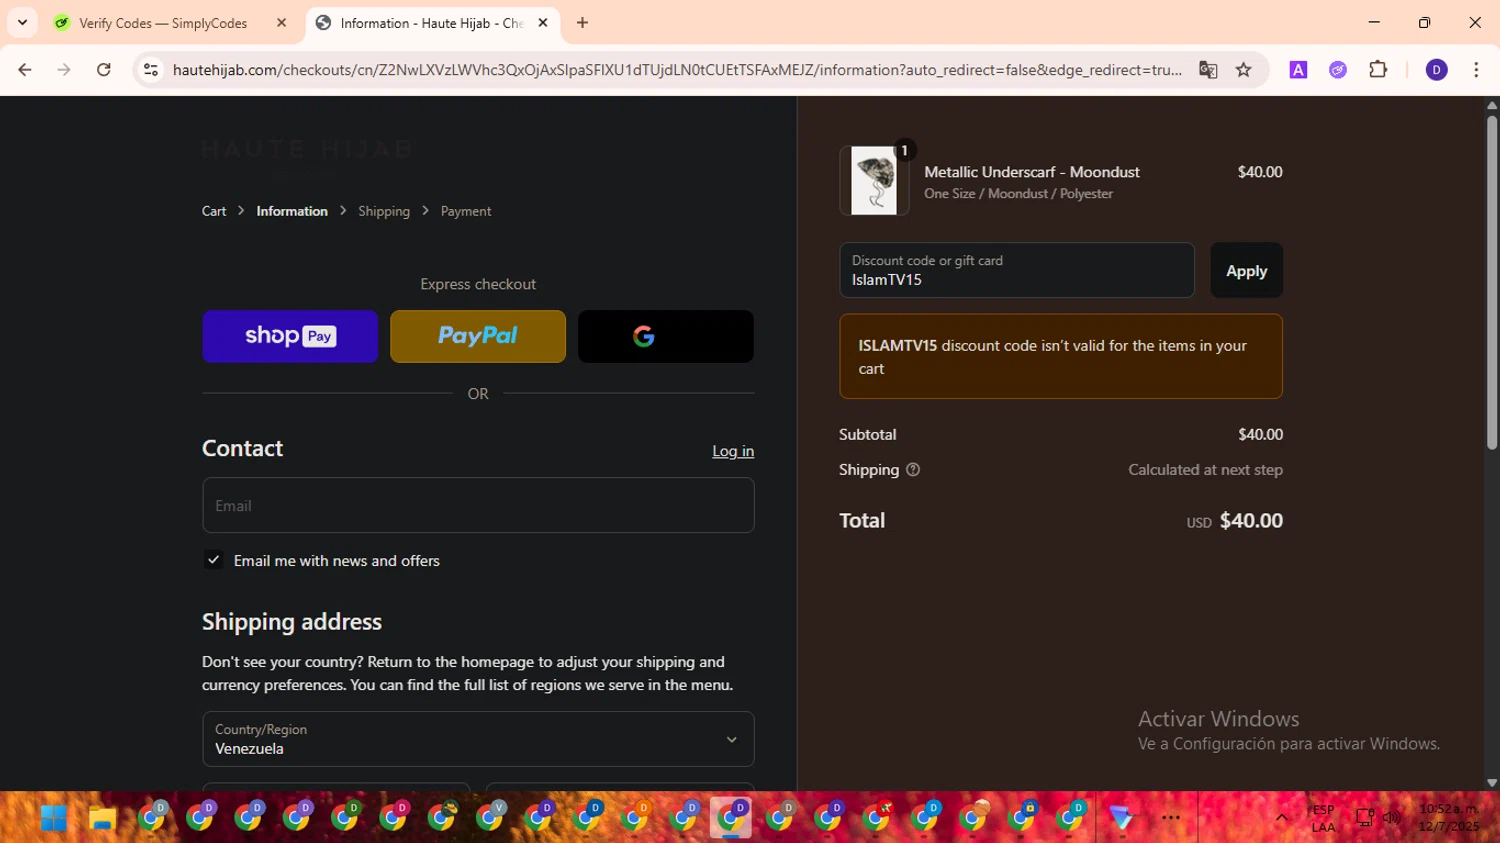Open the round purple extension icon

point(1338,70)
